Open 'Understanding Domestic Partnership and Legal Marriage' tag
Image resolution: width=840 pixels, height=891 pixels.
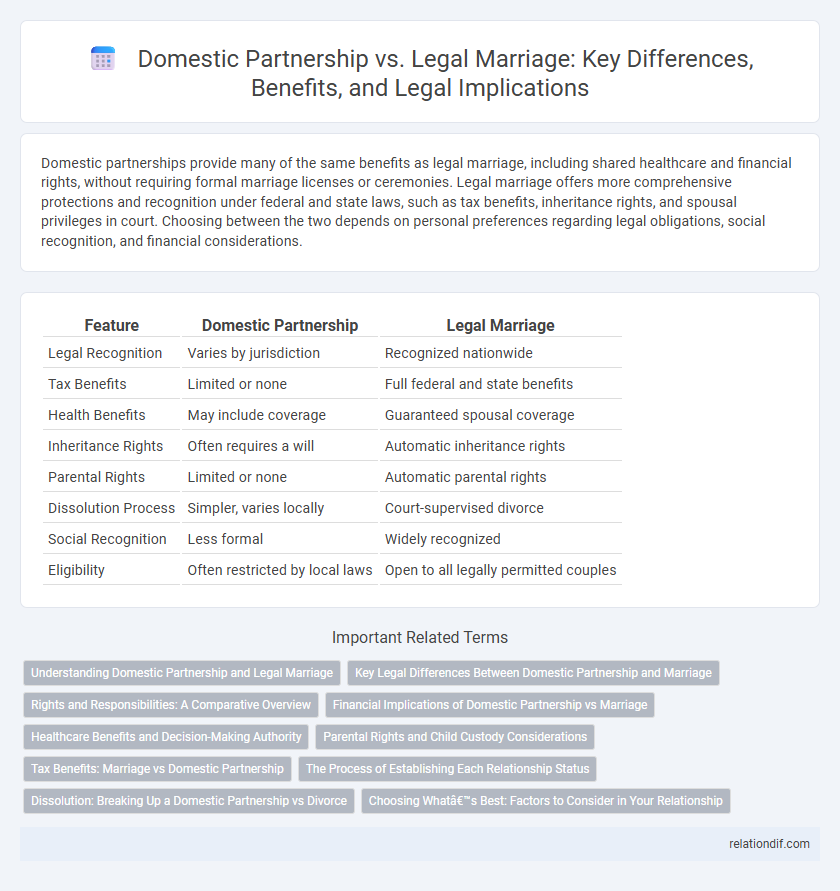pos(182,673)
